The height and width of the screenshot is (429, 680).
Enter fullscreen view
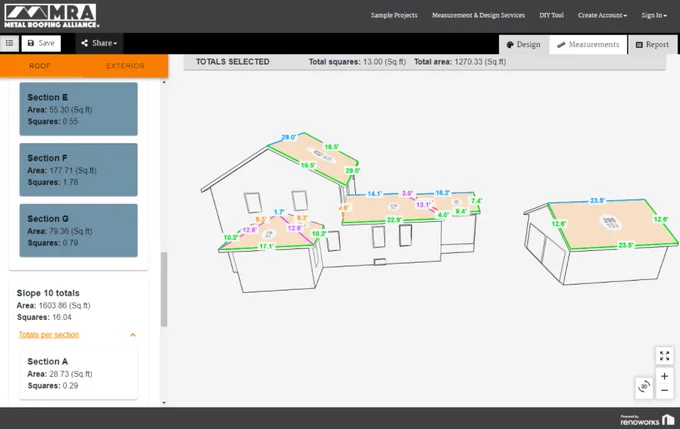pos(664,356)
